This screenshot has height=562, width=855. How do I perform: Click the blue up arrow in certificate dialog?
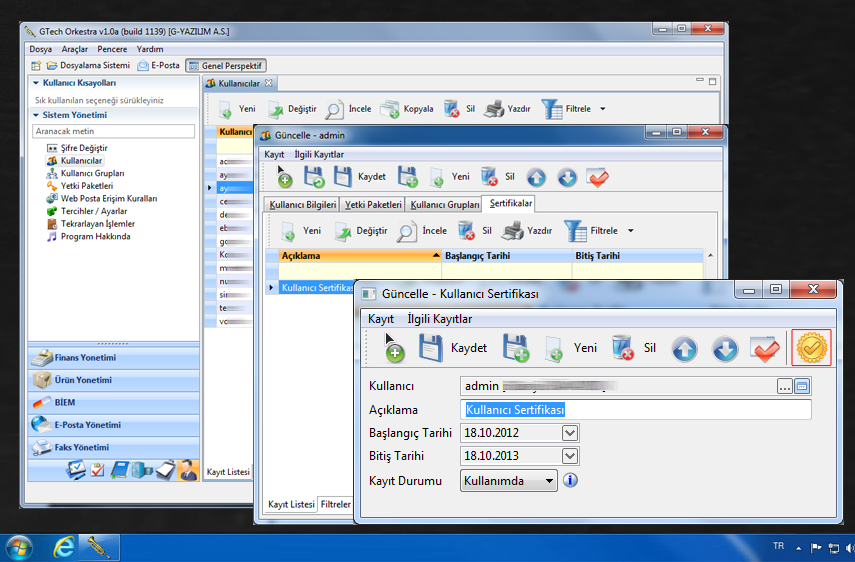(x=684, y=349)
